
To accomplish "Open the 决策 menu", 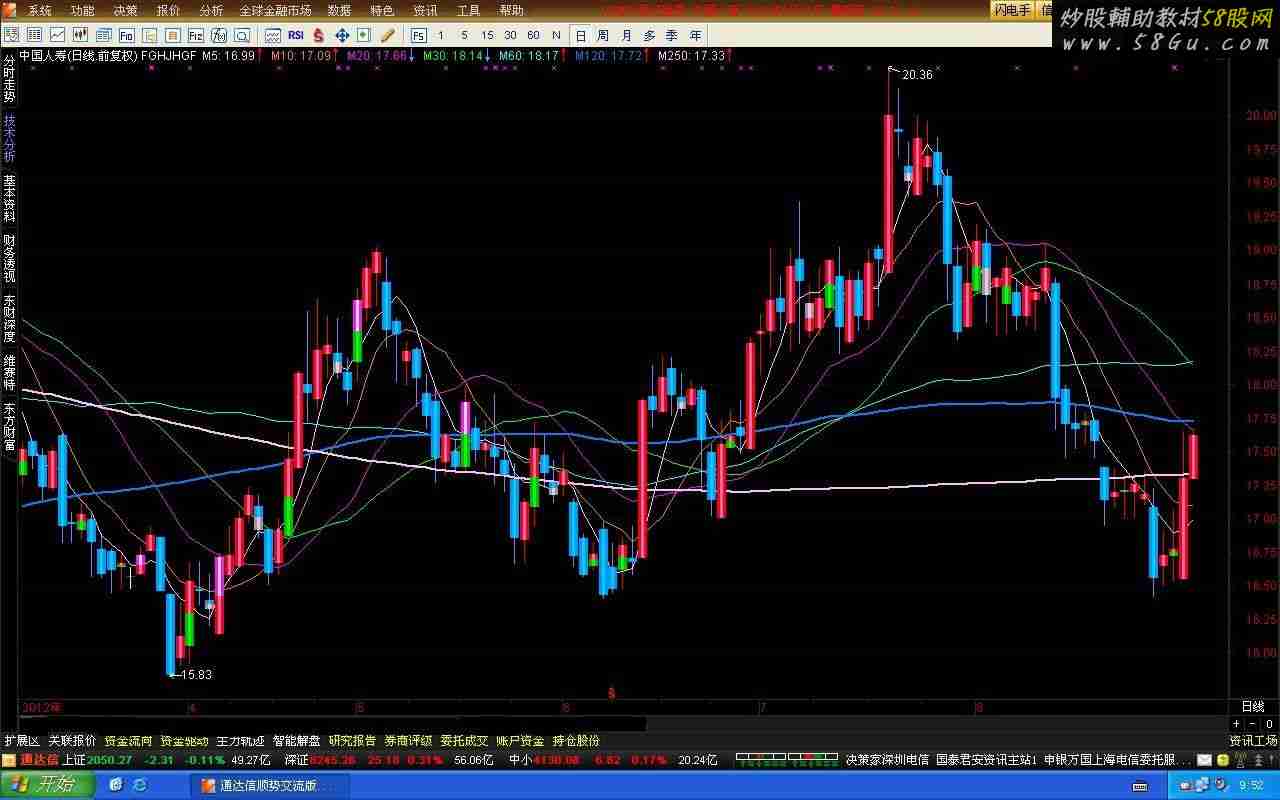I will tap(126, 10).
